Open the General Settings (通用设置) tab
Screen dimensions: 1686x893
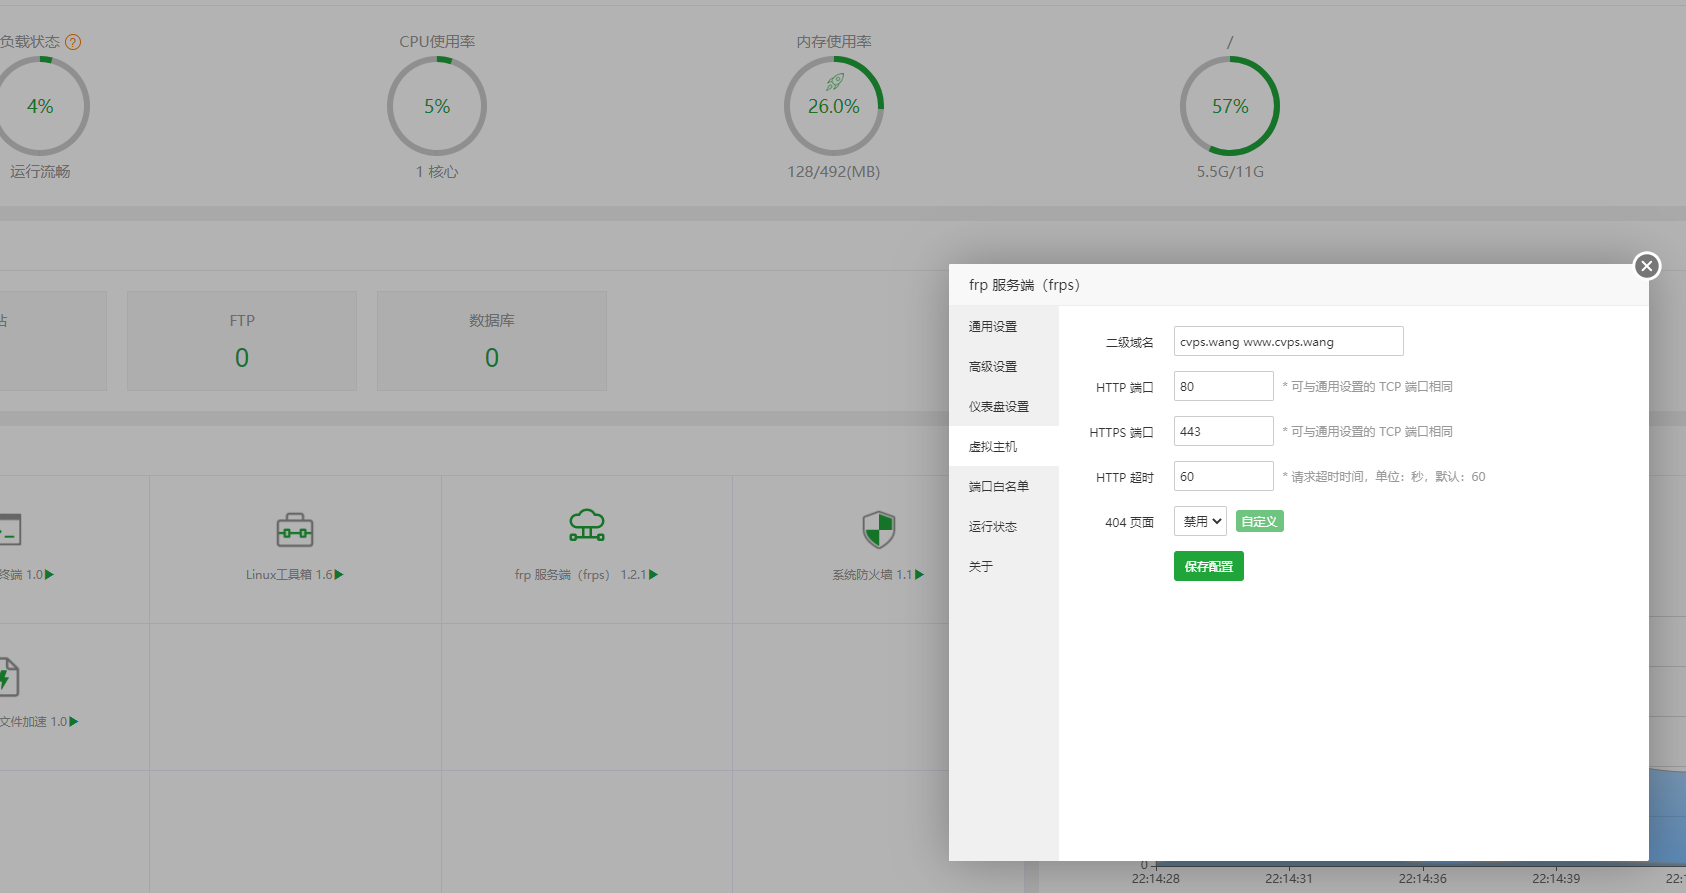click(x=993, y=327)
